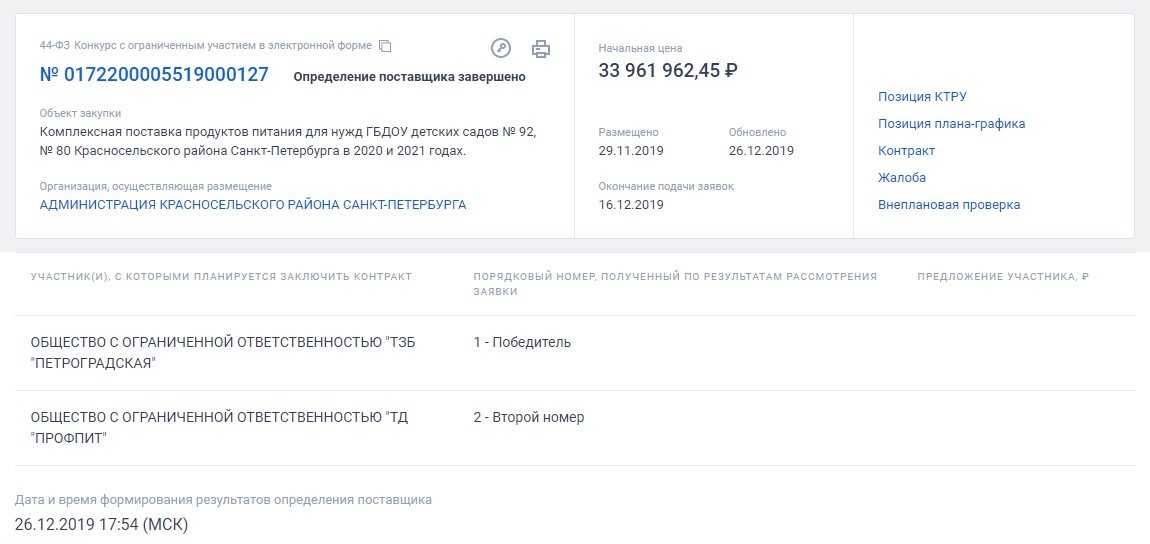Go to the Контракт link
Screen dimensions: 1150x544
[906, 151]
